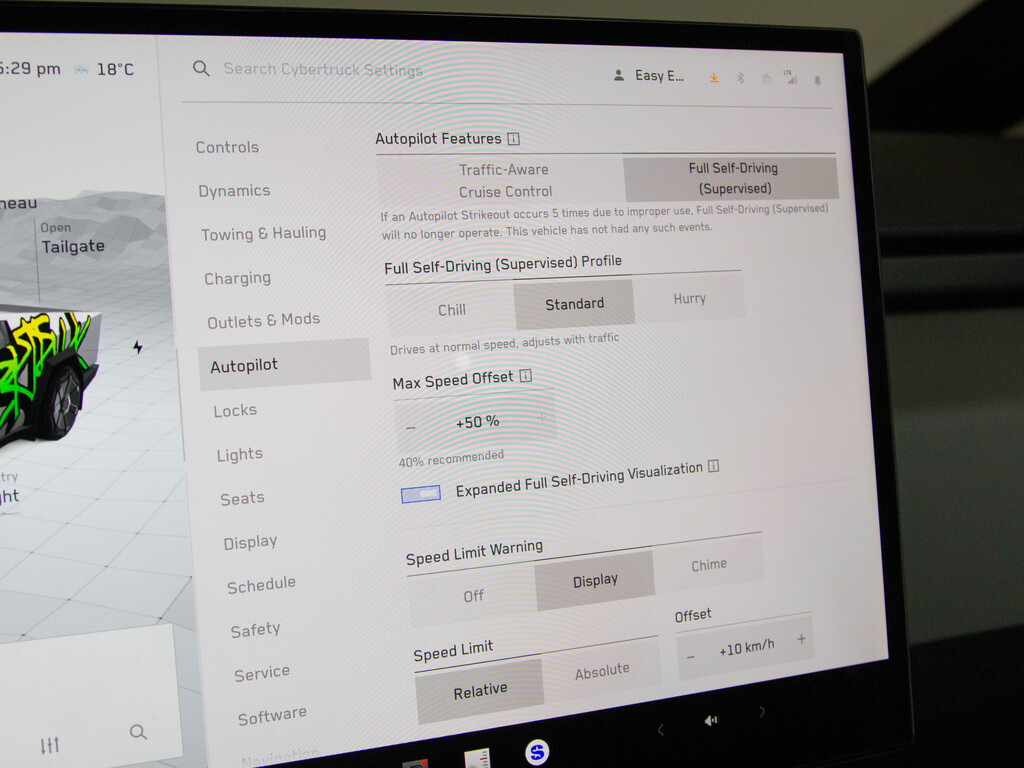Open the equalizer sliders icon on media card
The height and width of the screenshot is (768, 1024).
pyautogui.click(x=50, y=744)
